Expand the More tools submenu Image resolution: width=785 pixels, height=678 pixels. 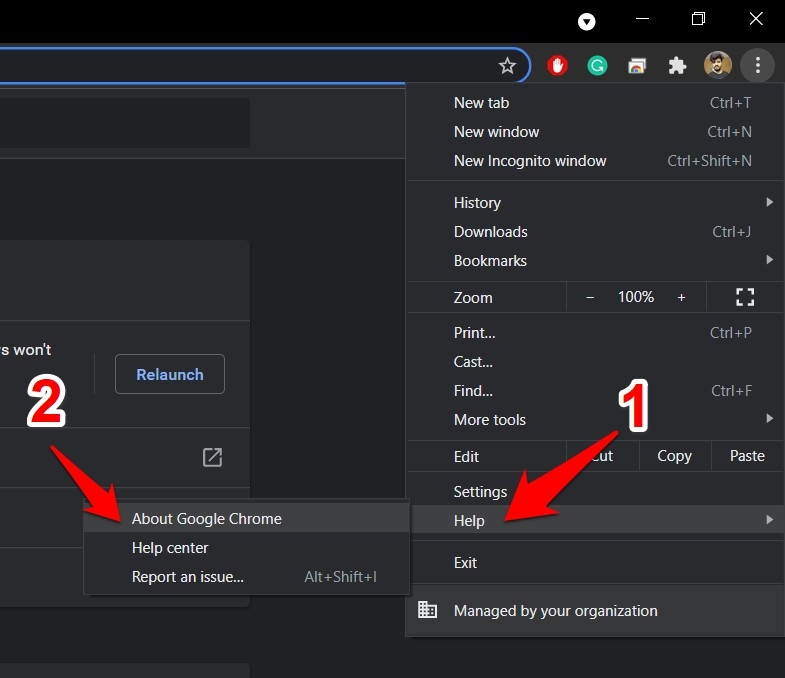[x=595, y=420]
